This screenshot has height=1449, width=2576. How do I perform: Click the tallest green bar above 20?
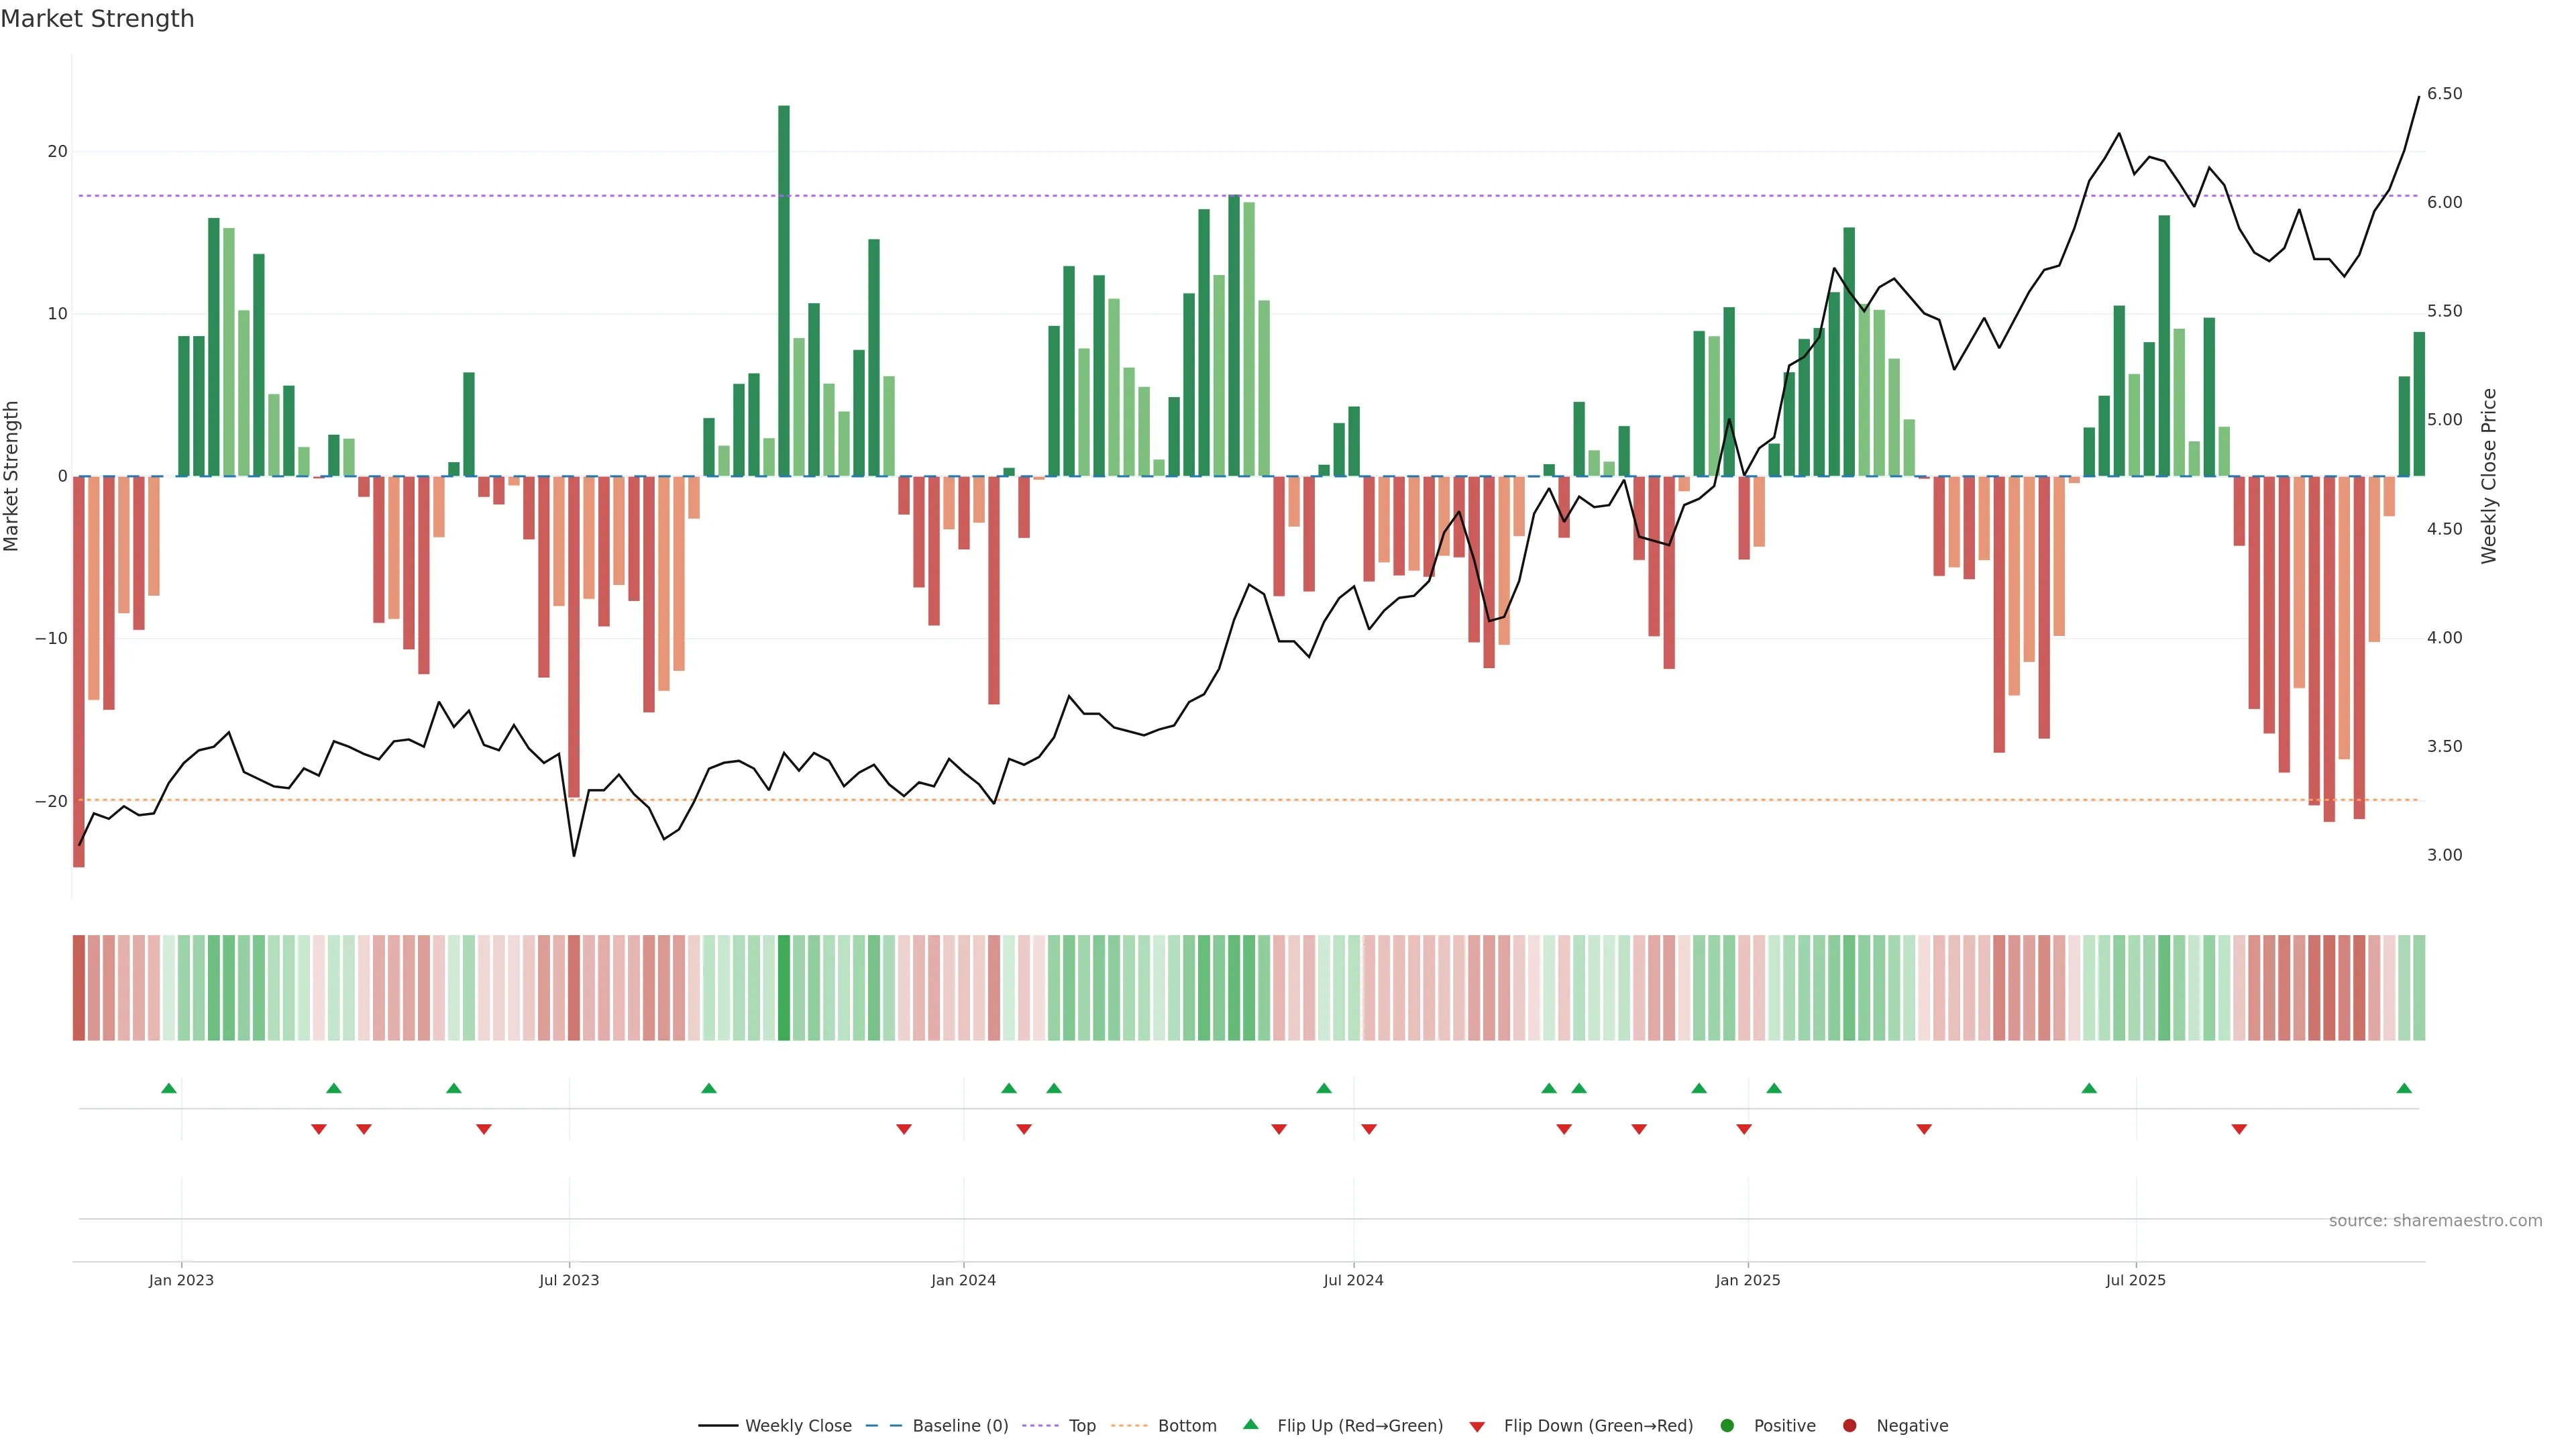point(784,290)
